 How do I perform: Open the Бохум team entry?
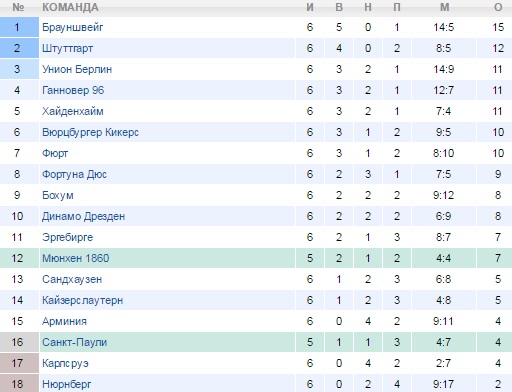pos(58,195)
